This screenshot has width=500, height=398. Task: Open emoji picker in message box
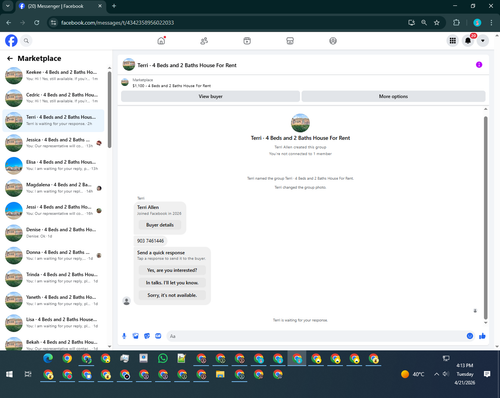tap(470, 336)
